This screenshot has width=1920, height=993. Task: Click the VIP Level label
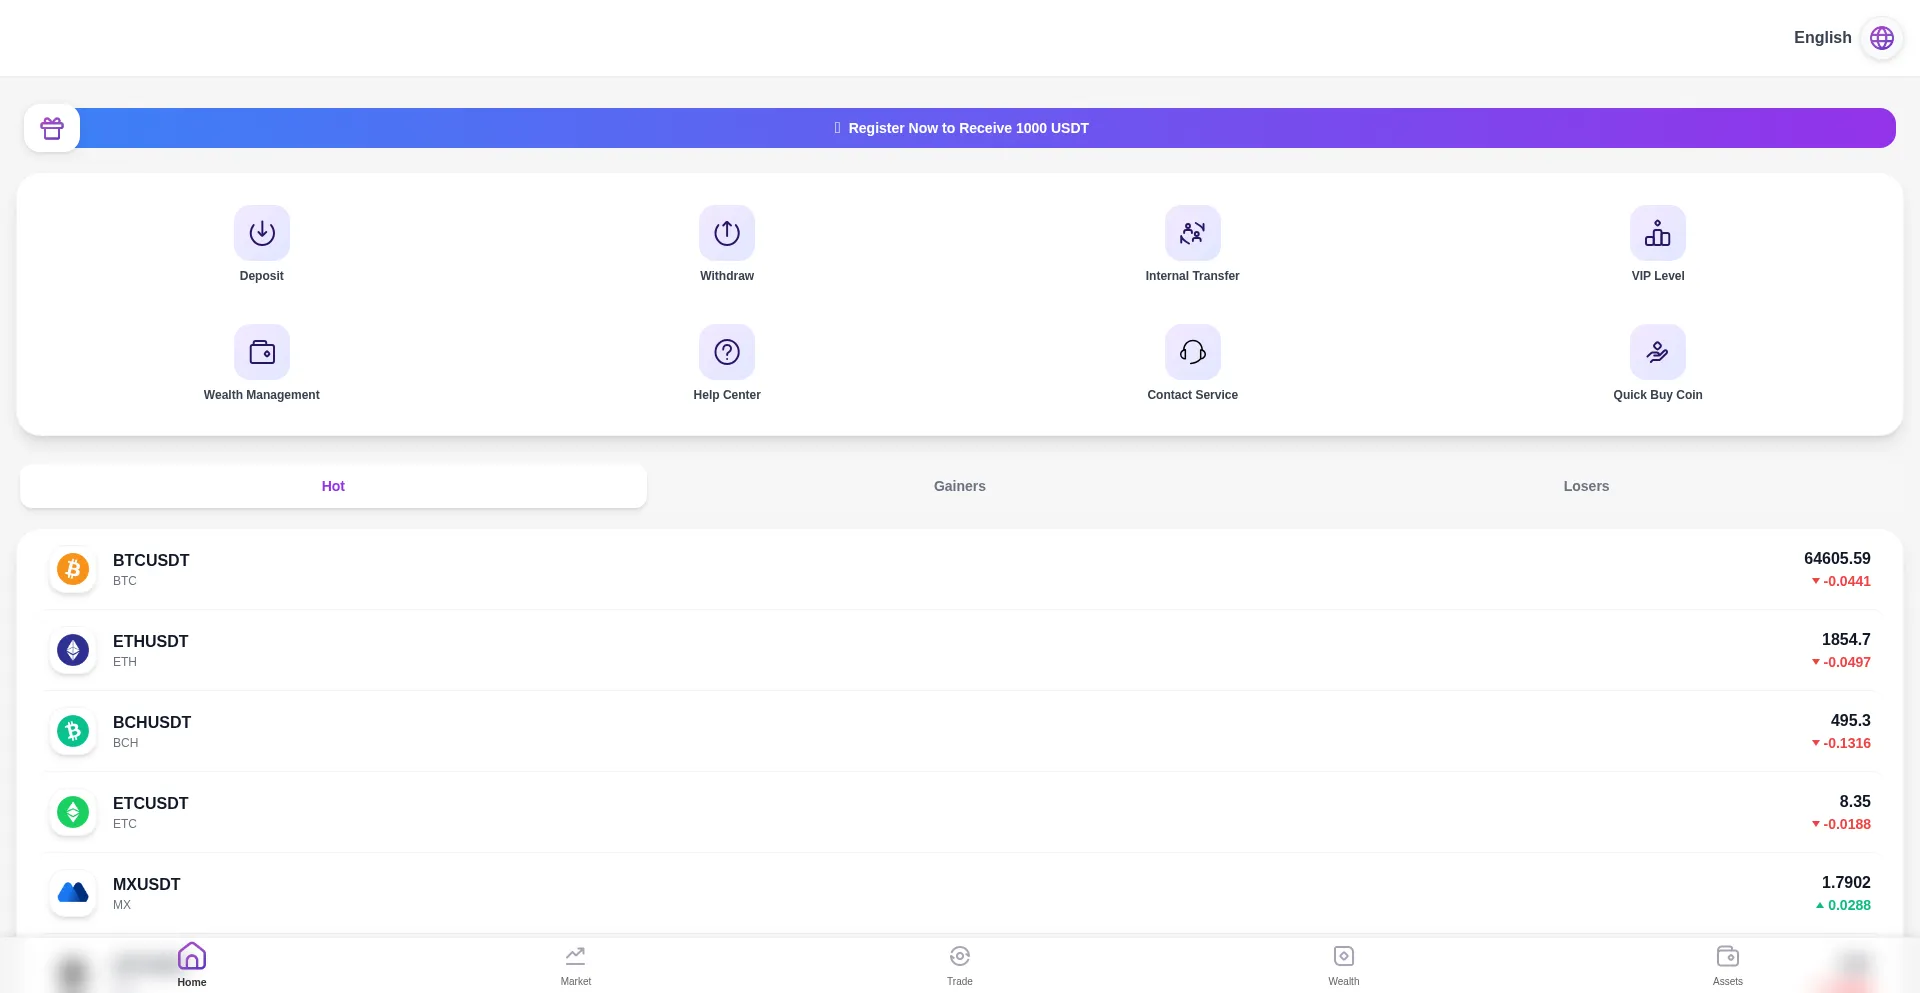coord(1658,276)
